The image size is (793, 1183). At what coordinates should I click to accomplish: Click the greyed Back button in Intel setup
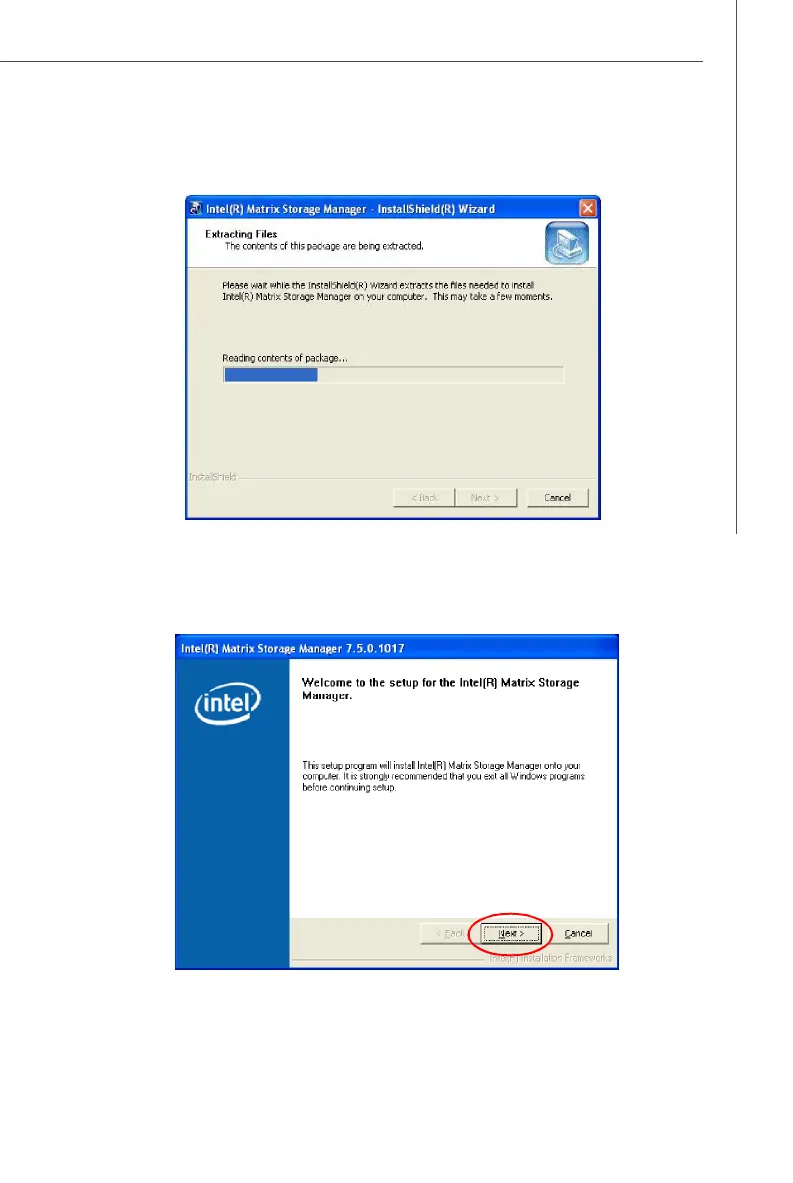[x=450, y=934]
